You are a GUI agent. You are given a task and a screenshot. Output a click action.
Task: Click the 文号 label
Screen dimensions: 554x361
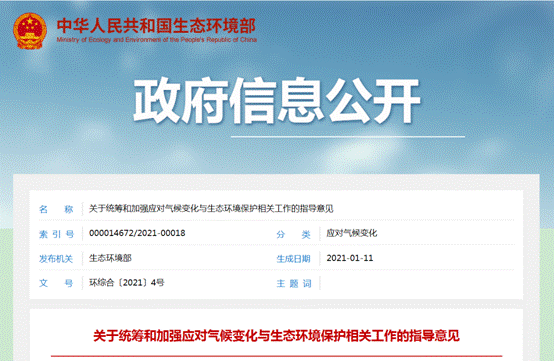[56, 283]
